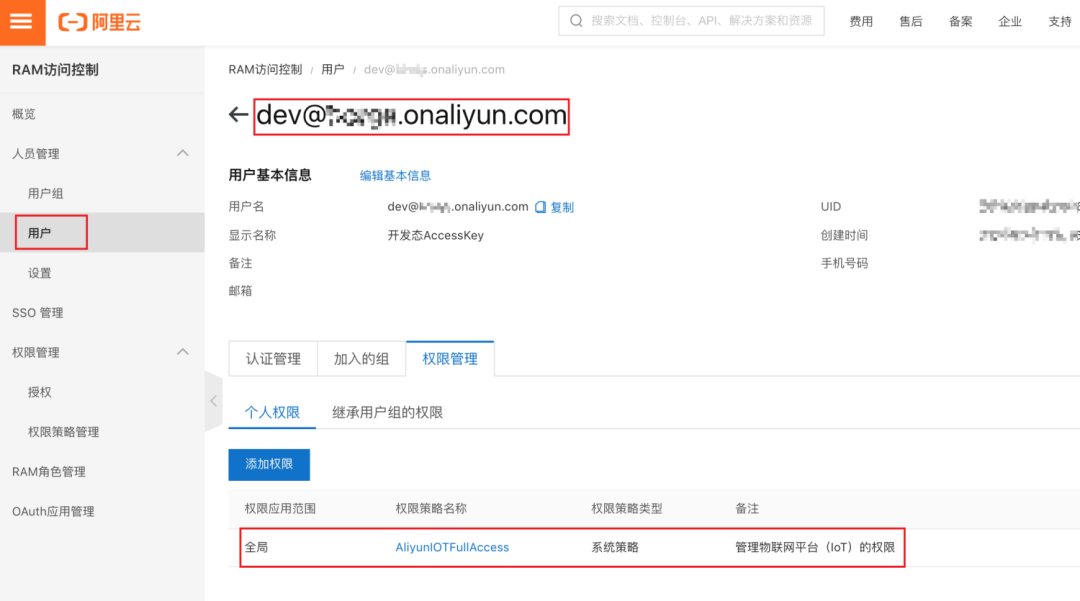Image resolution: width=1080 pixels, height=601 pixels.
Task: Click the copy icon beside username
Action: (x=541, y=207)
